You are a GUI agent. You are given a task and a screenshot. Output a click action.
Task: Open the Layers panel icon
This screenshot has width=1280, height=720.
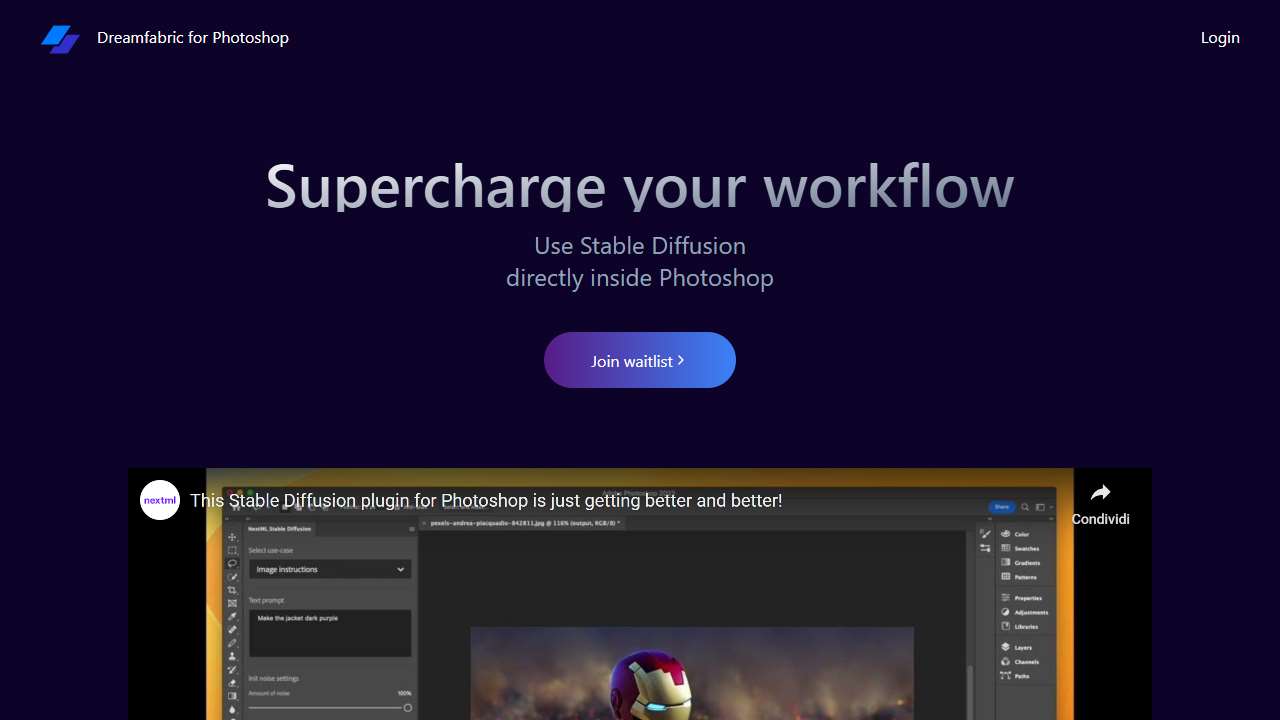1006,647
